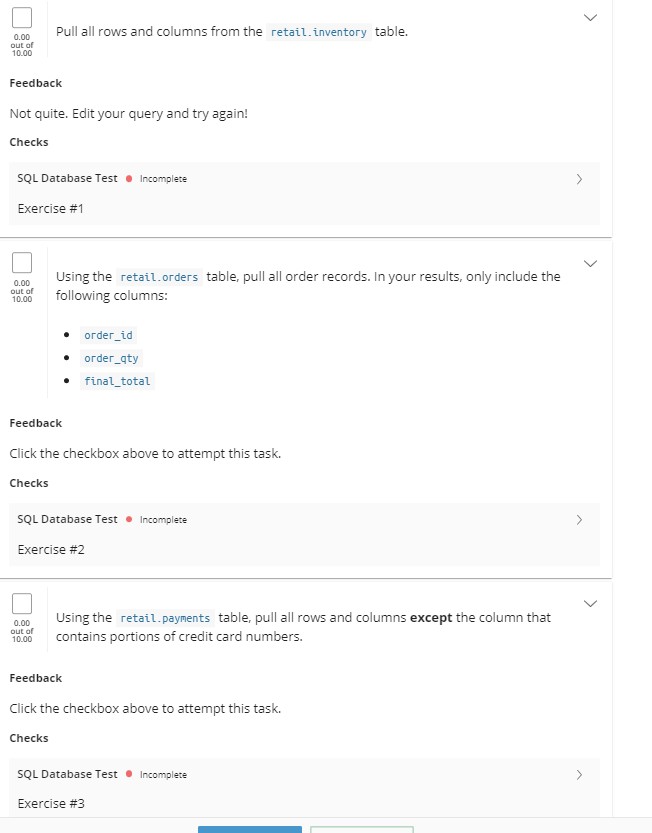
Task: Click the red Incomplete dot for Exercise #1
Action: 130,179
